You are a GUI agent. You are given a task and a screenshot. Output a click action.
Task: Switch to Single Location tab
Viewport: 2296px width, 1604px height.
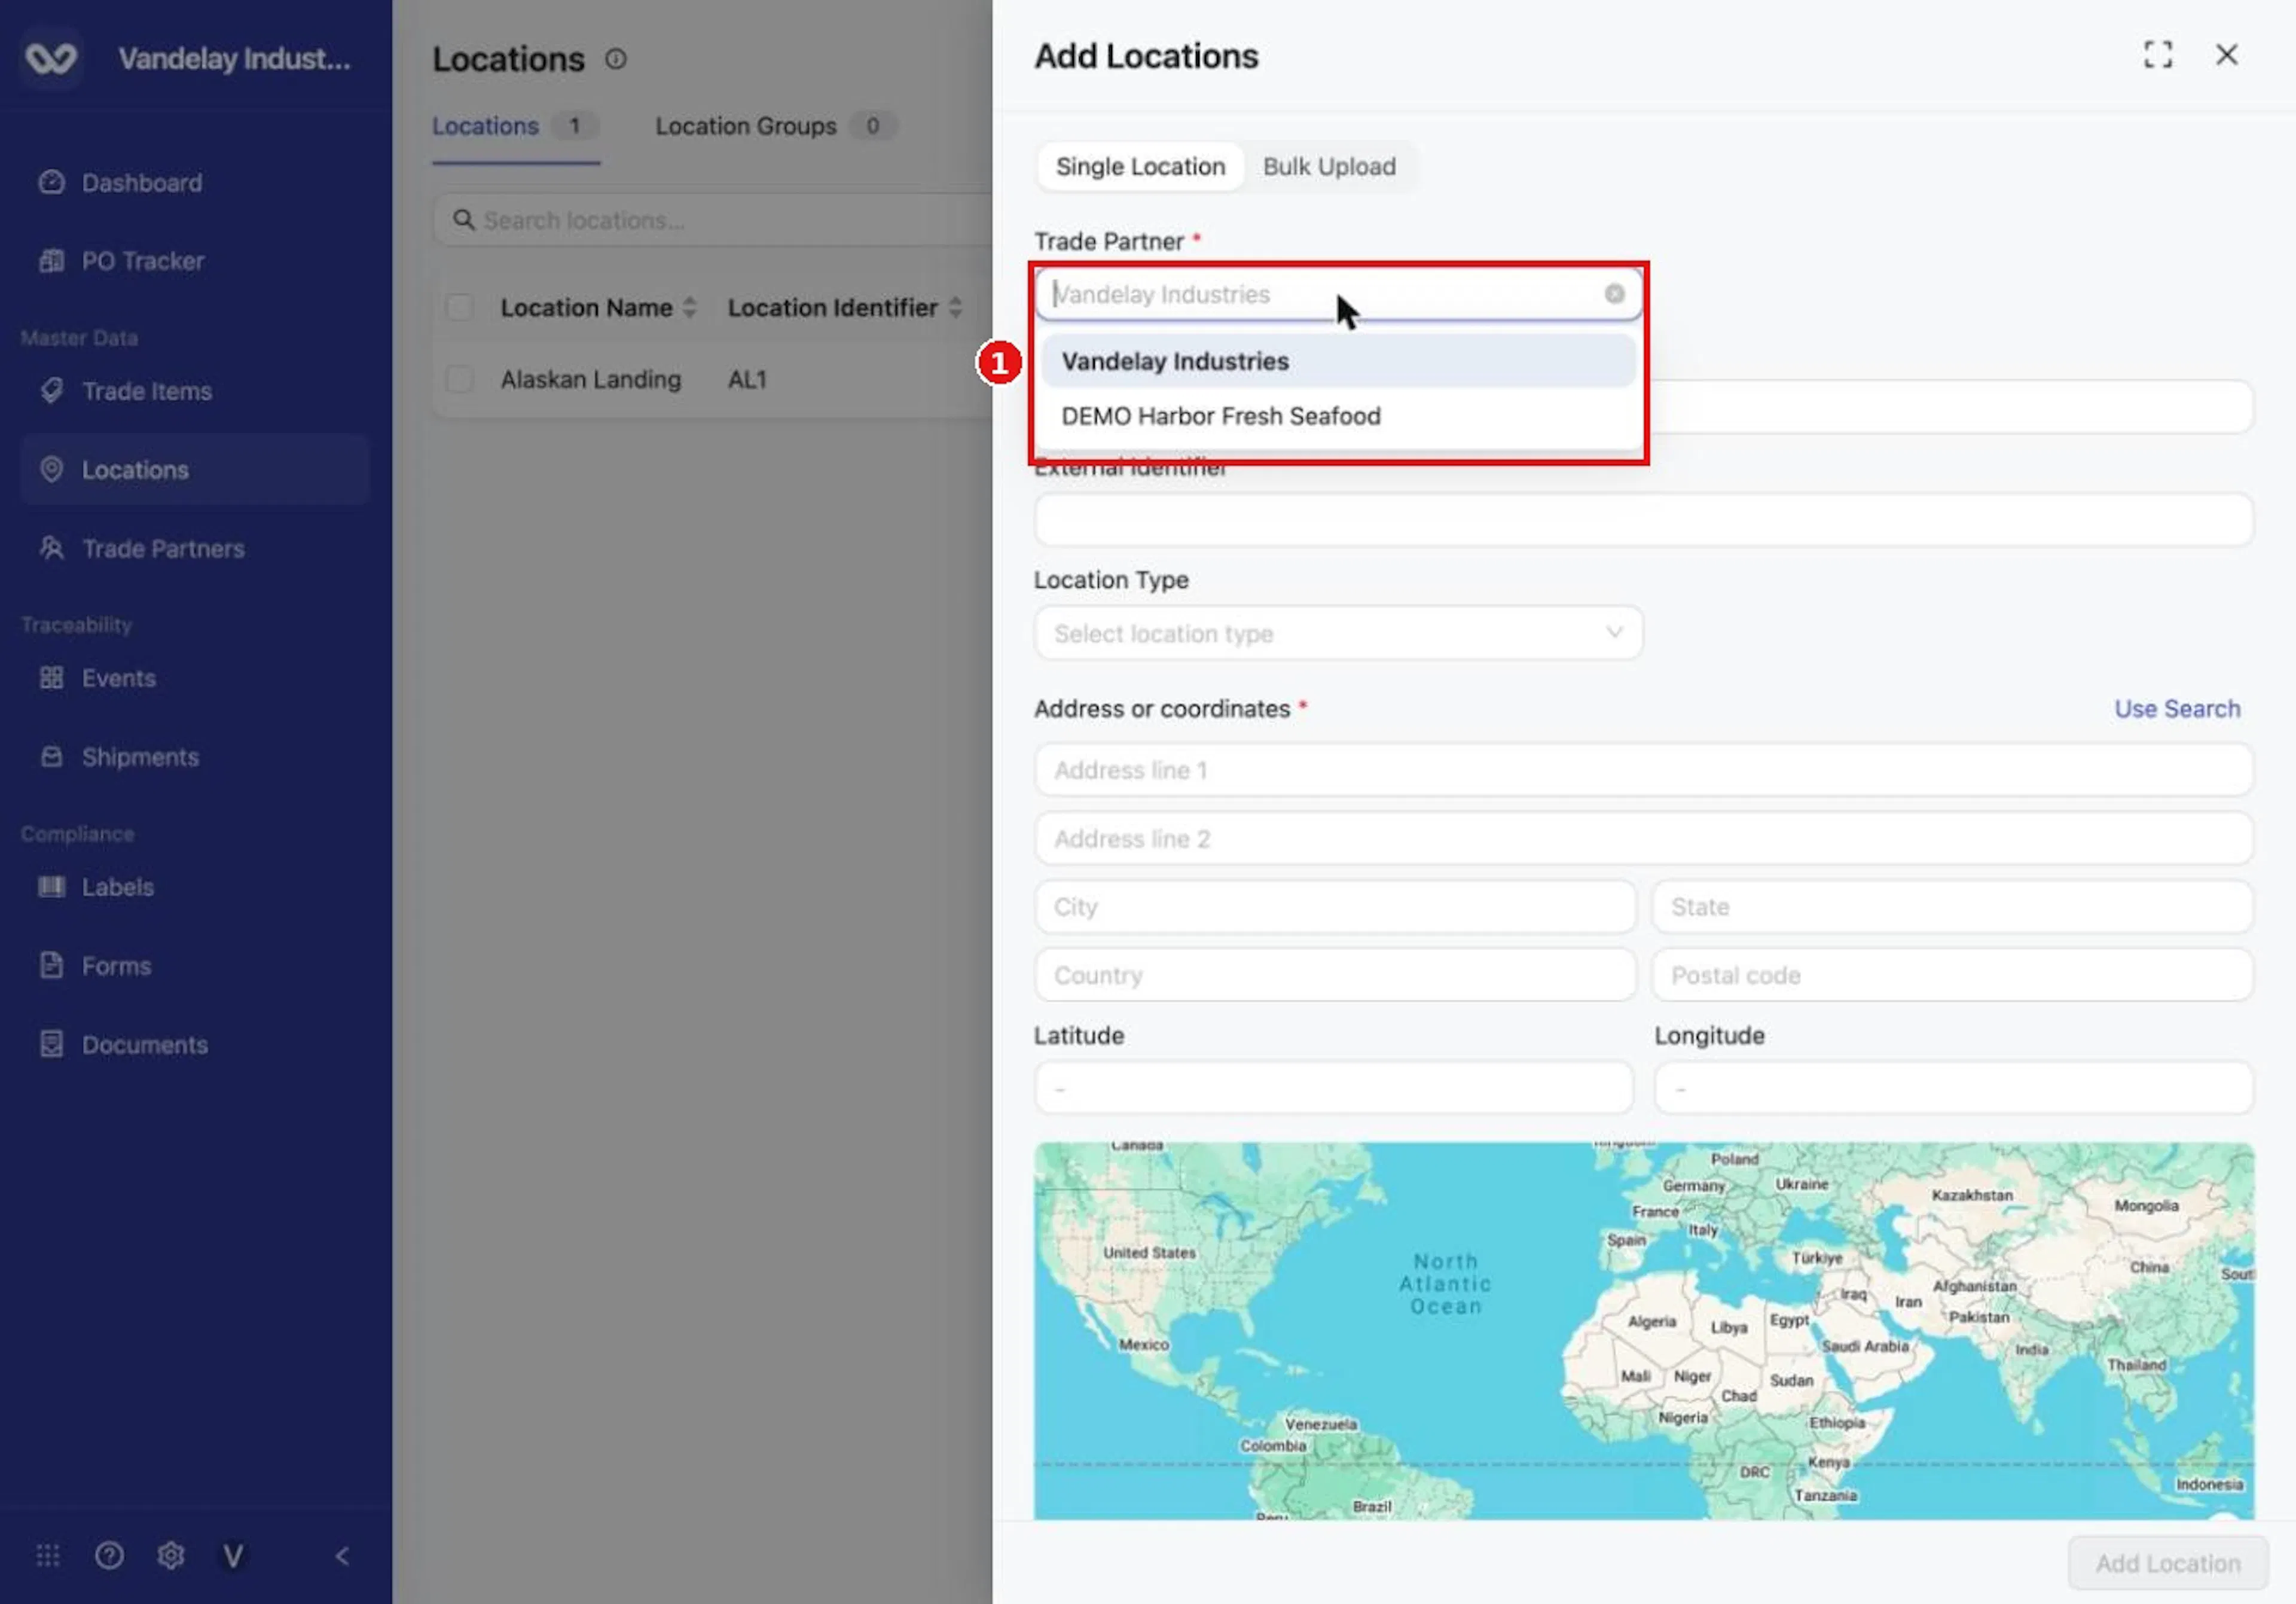tap(1140, 167)
